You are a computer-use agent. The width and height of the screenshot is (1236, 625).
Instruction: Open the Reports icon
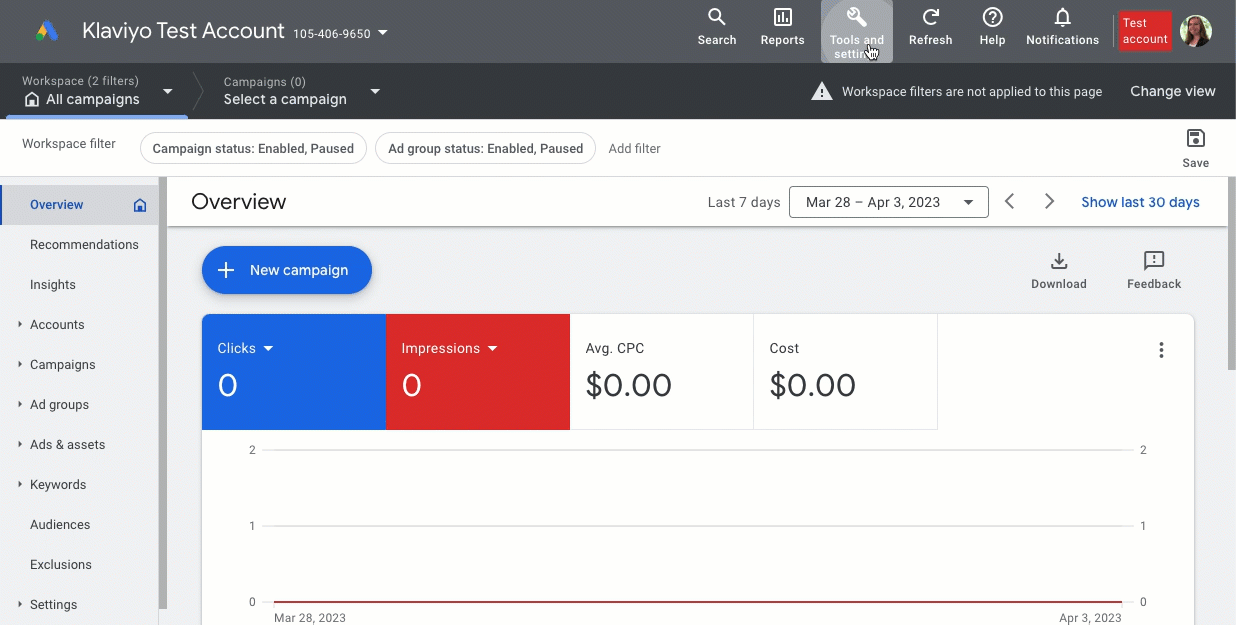point(782,30)
